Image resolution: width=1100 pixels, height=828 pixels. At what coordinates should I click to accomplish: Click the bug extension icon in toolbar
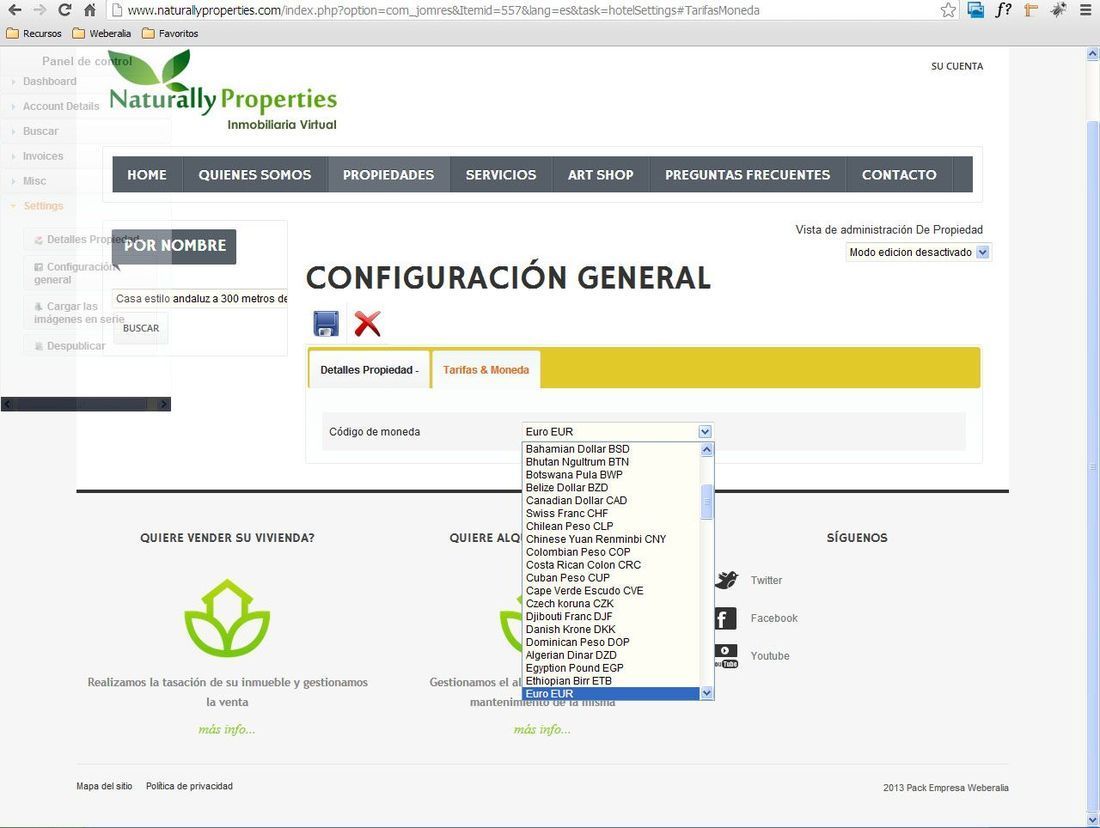1058,10
